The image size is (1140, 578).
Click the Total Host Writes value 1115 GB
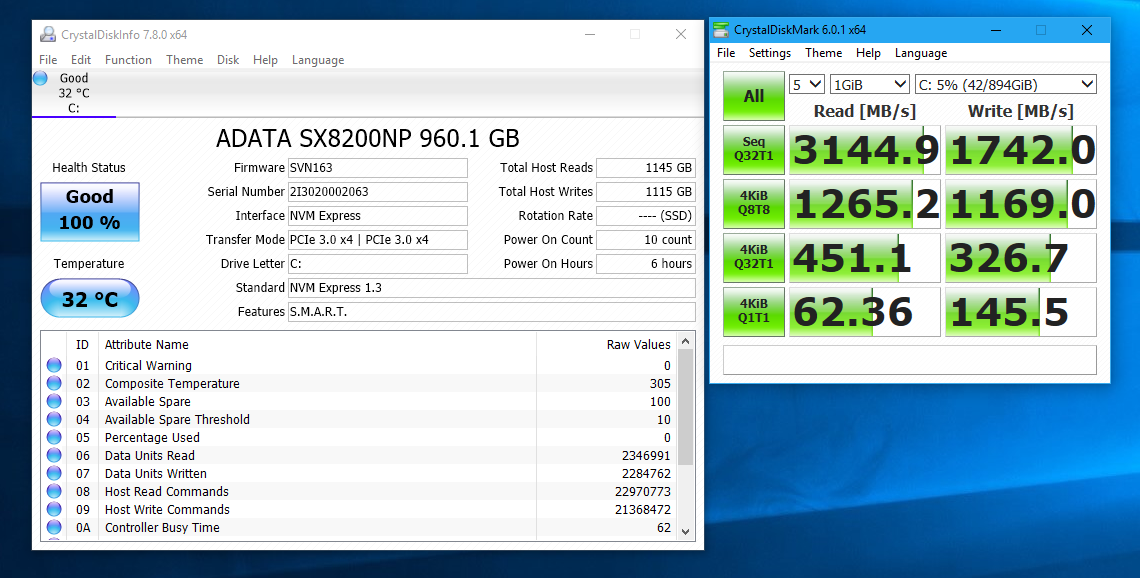pyautogui.click(x=646, y=191)
